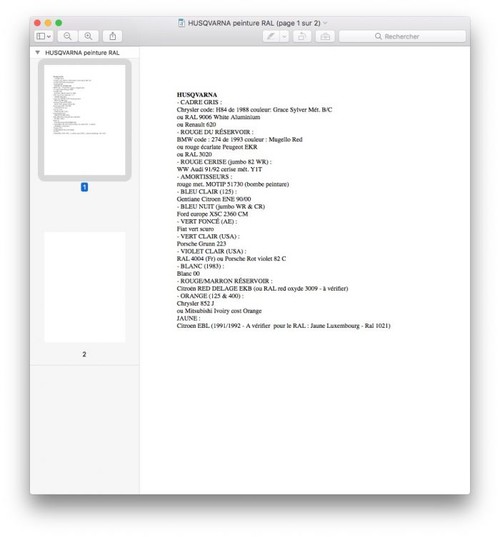Select the highlight pen tool

pyautogui.click(x=271, y=36)
